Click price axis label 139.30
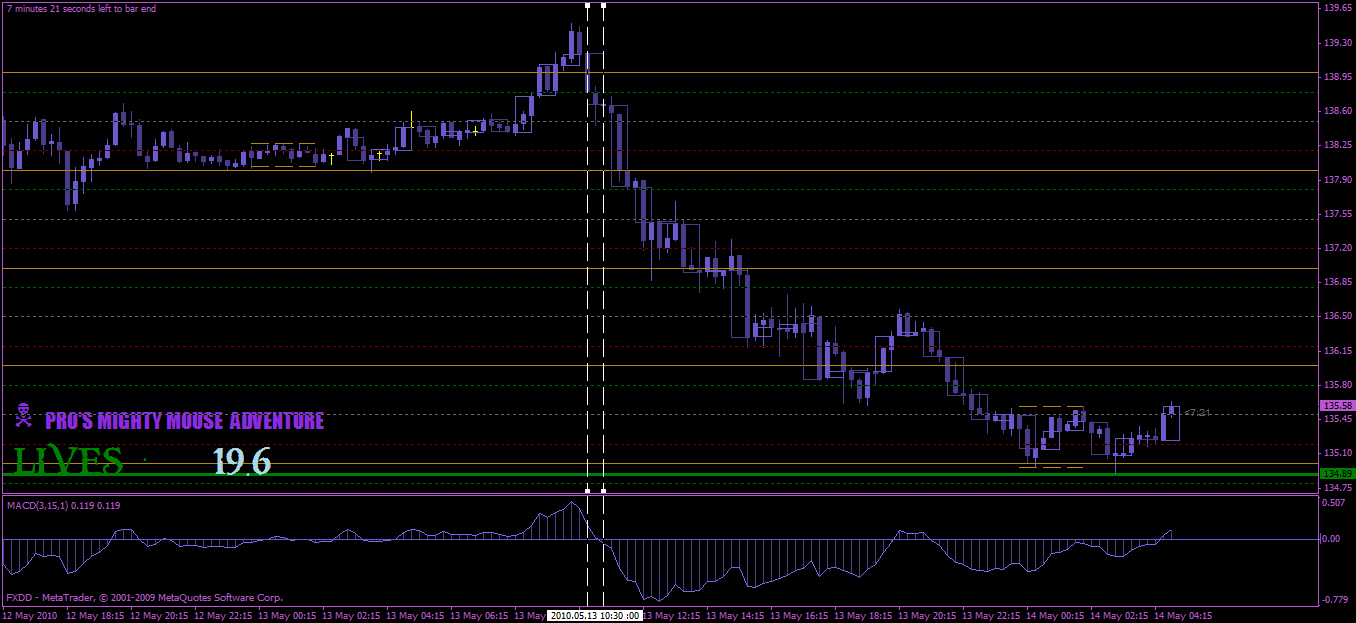The width and height of the screenshot is (1356, 623). [x=1338, y=43]
